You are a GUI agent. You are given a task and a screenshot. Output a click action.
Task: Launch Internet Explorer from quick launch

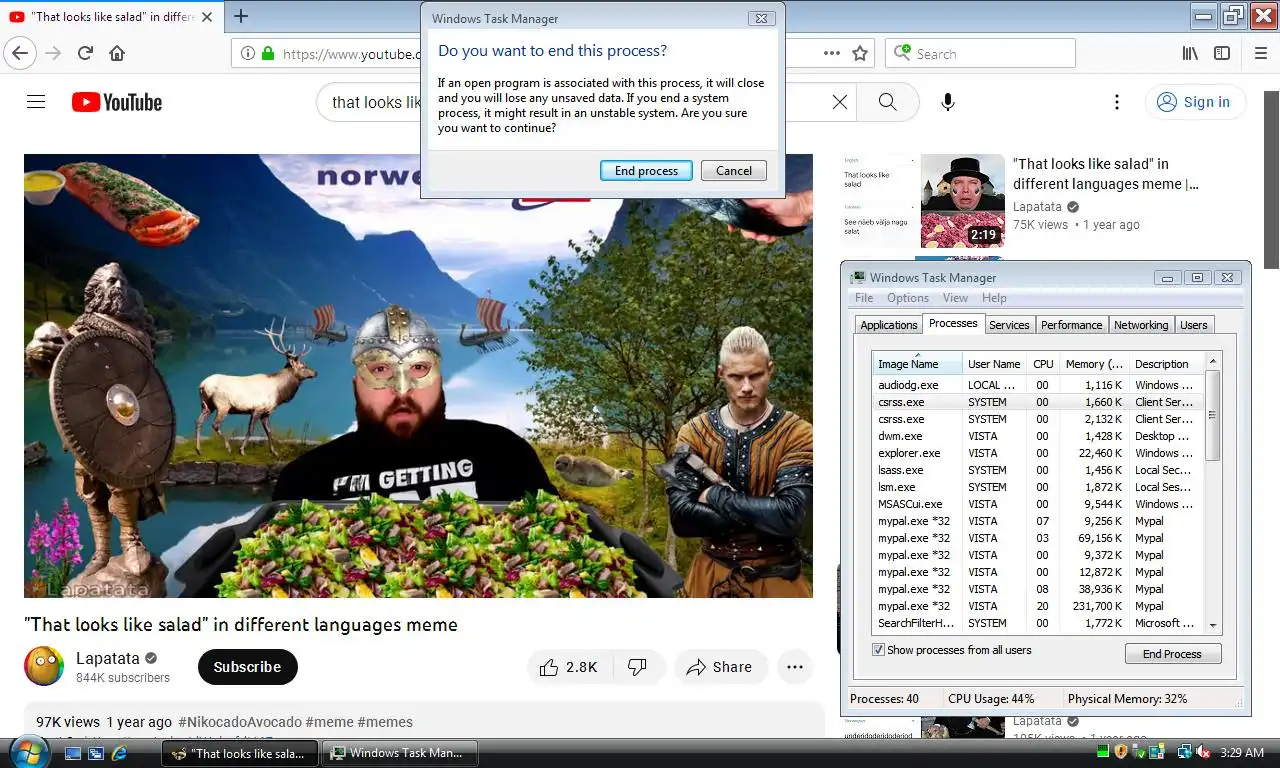point(119,752)
